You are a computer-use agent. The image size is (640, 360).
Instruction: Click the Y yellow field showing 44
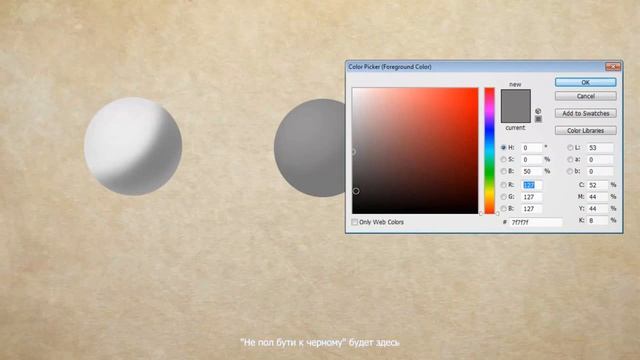[598, 209]
